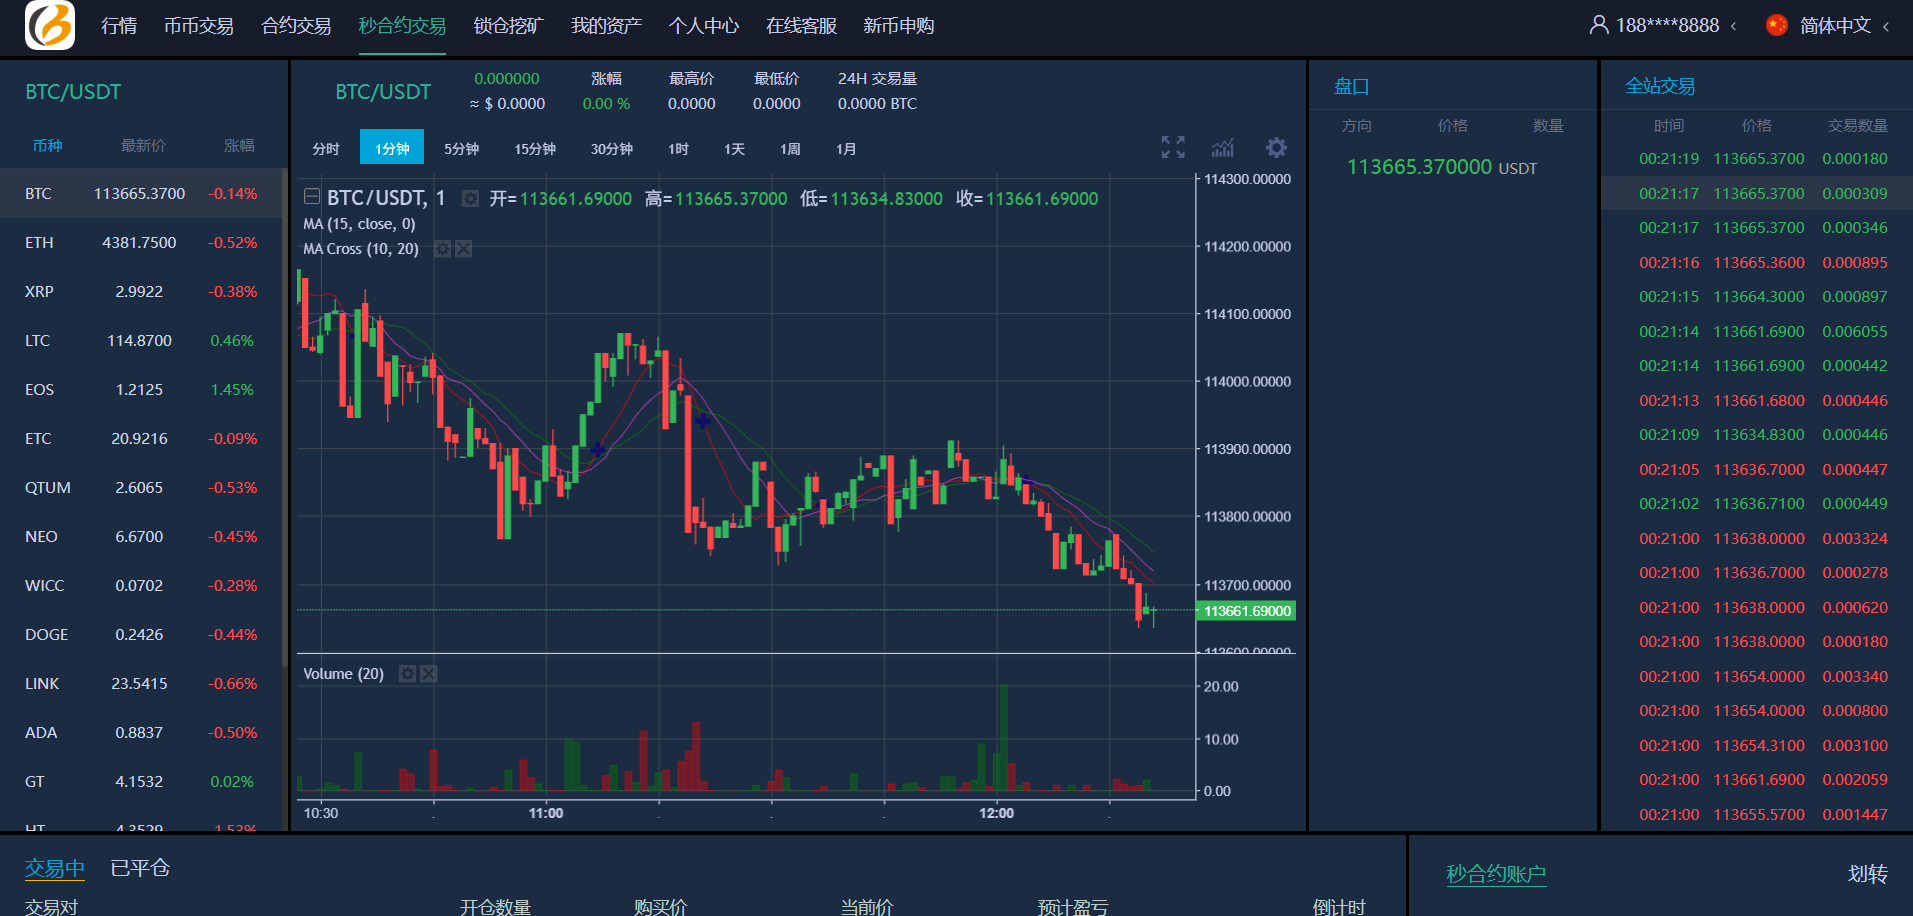The height and width of the screenshot is (916, 1913).
Task: Click the exchange logo in the header
Action: click(x=50, y=25)
